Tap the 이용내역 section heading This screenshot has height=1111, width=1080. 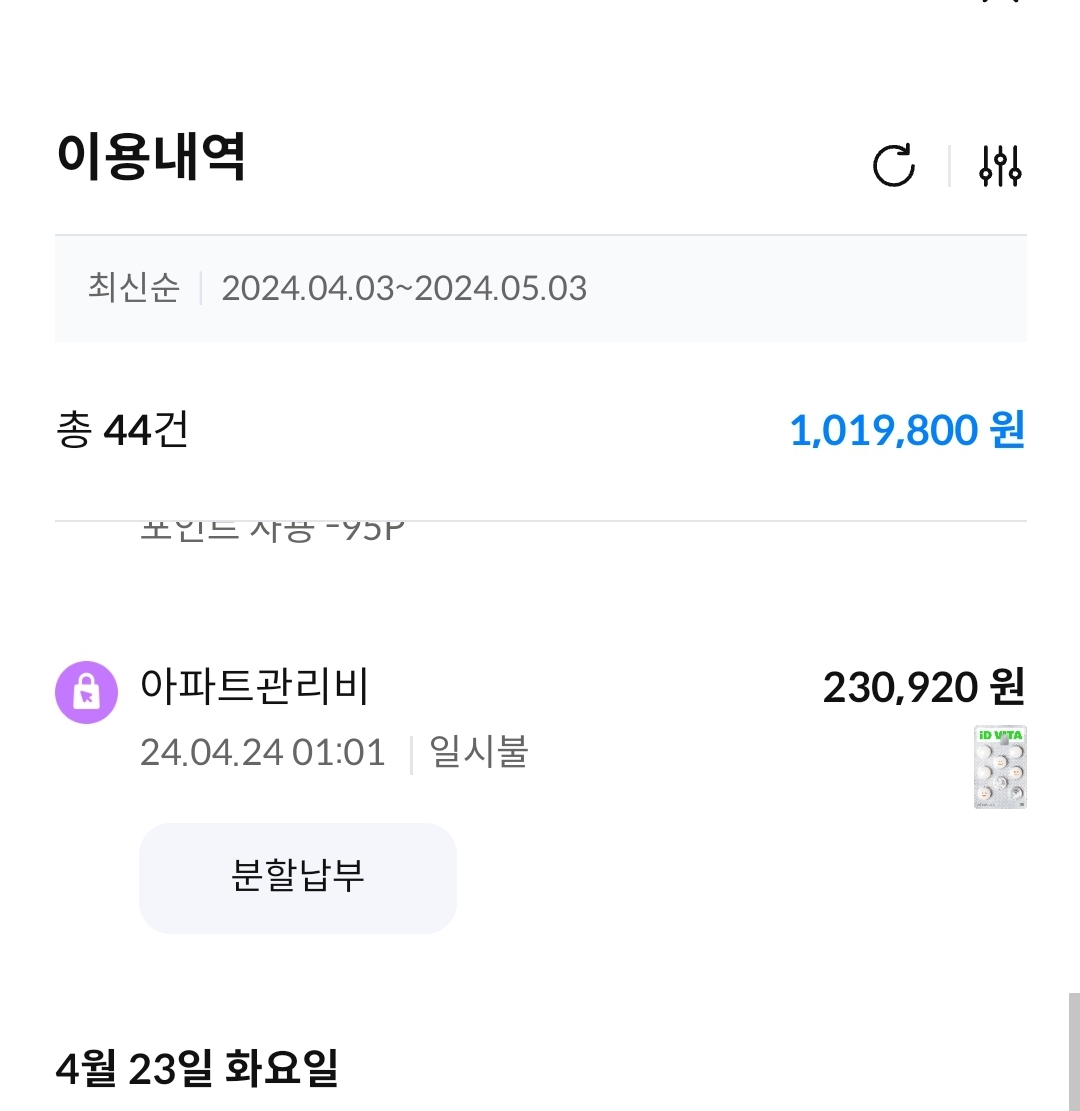151,157
